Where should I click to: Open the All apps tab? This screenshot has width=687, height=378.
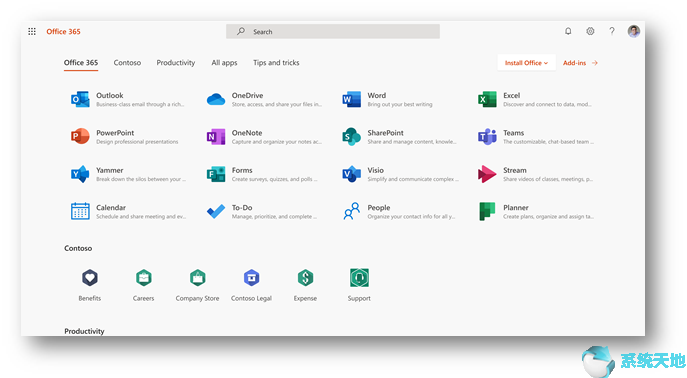224,63
